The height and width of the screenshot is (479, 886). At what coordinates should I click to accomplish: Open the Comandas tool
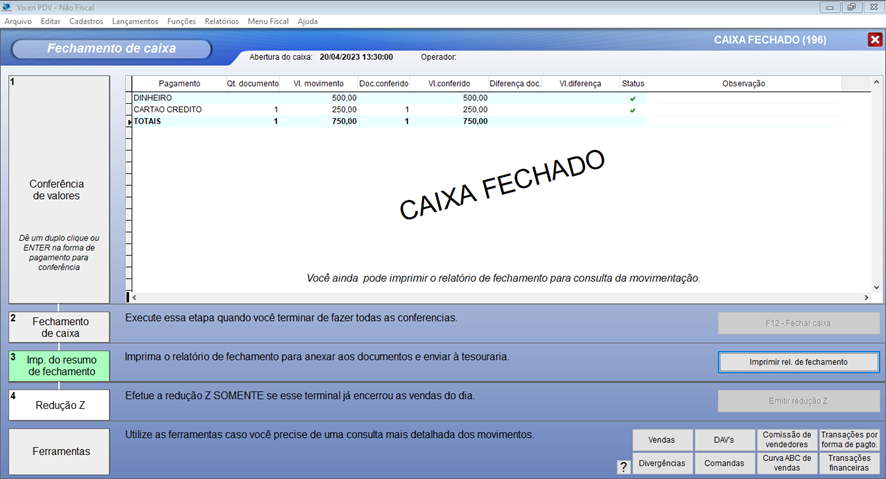point(724,463)
